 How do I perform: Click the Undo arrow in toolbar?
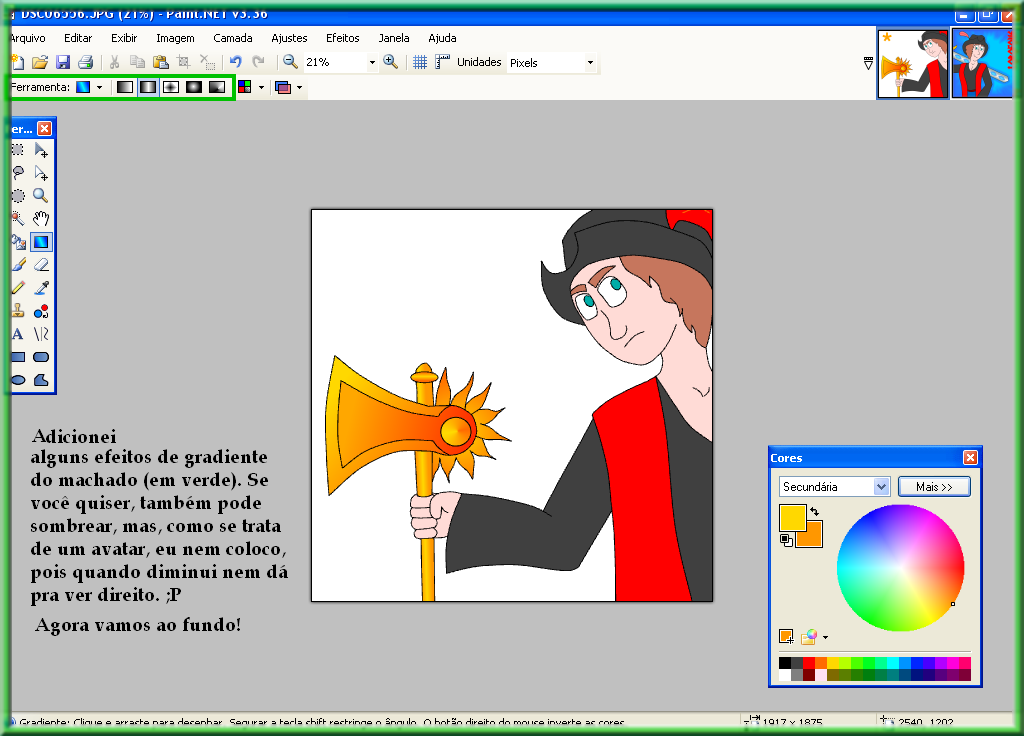click(x=236, y=62)
